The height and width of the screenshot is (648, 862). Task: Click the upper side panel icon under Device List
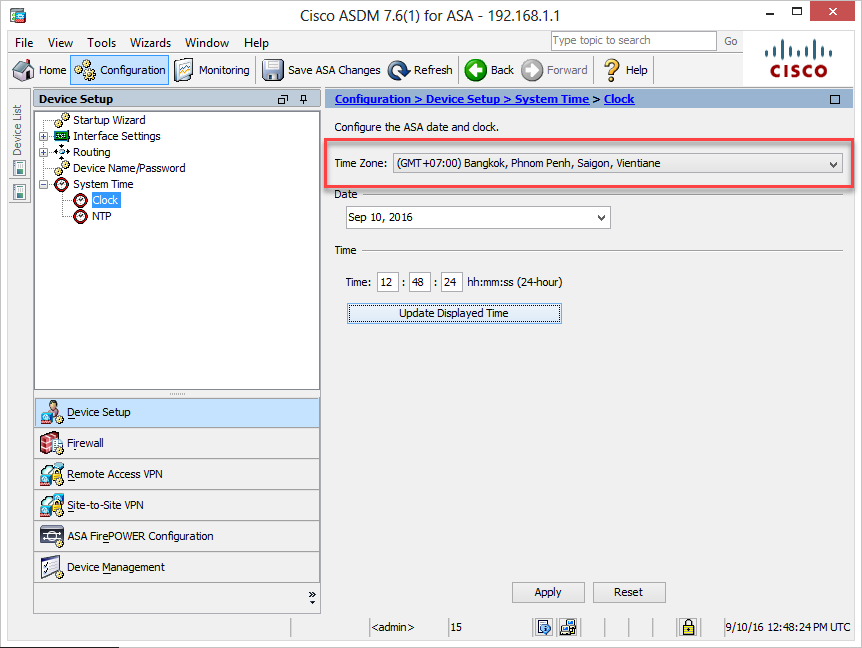coord(19,168)
